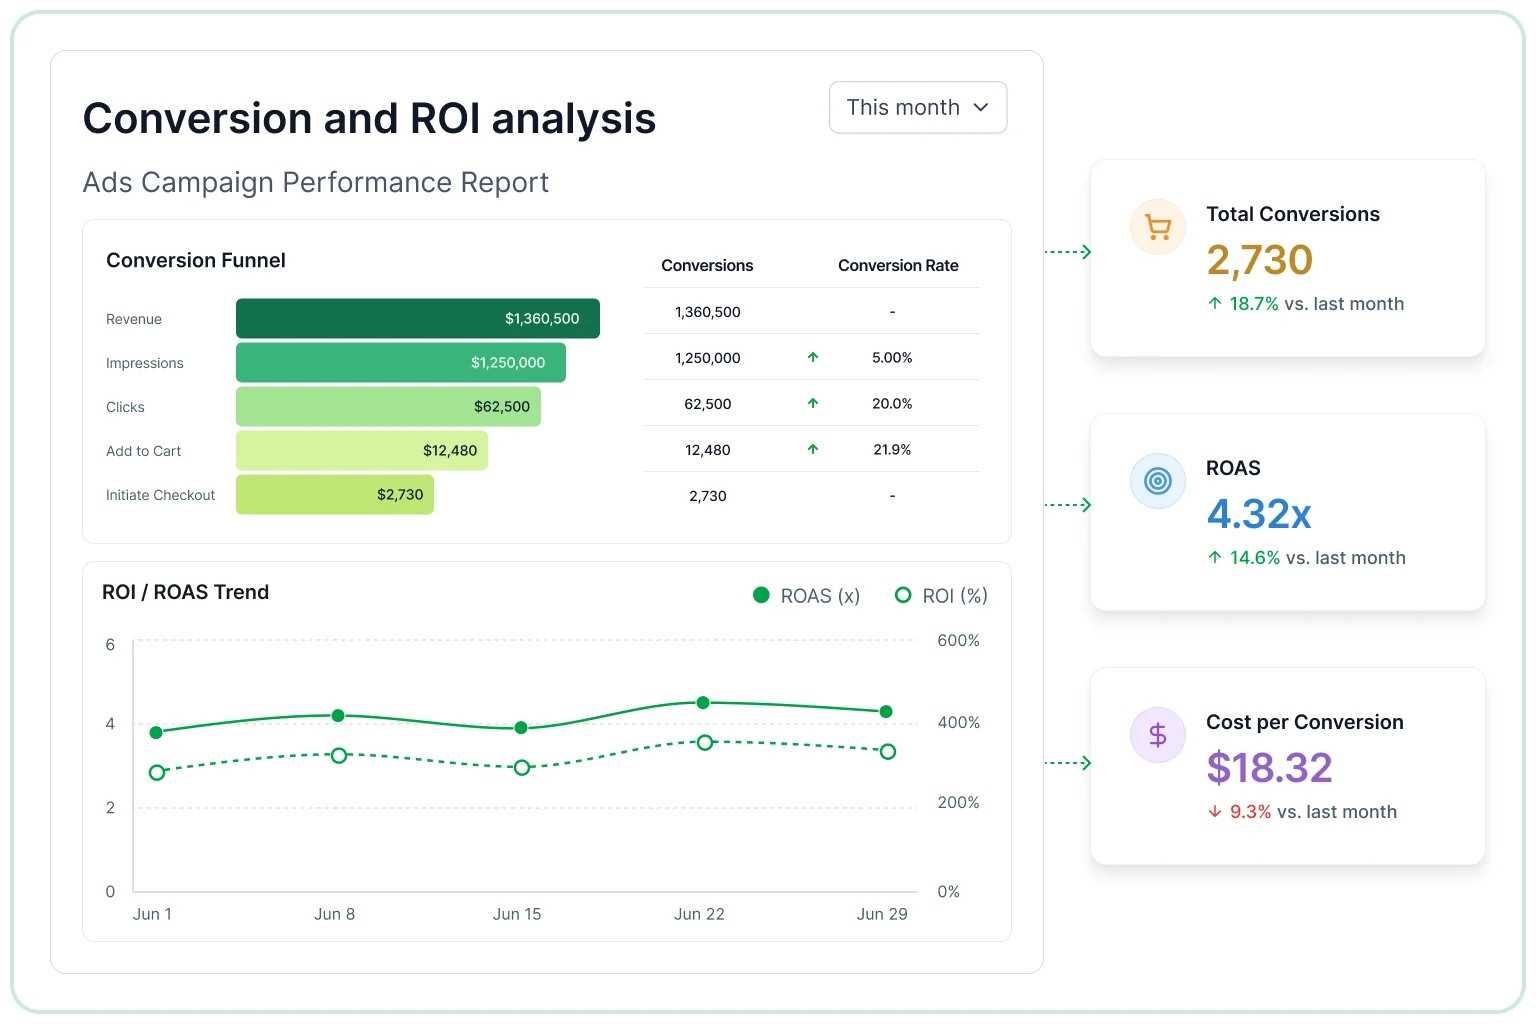
Task: Click the up arrow next to 14.6%
Action: pyautogui.click(x=1215, y=557)
